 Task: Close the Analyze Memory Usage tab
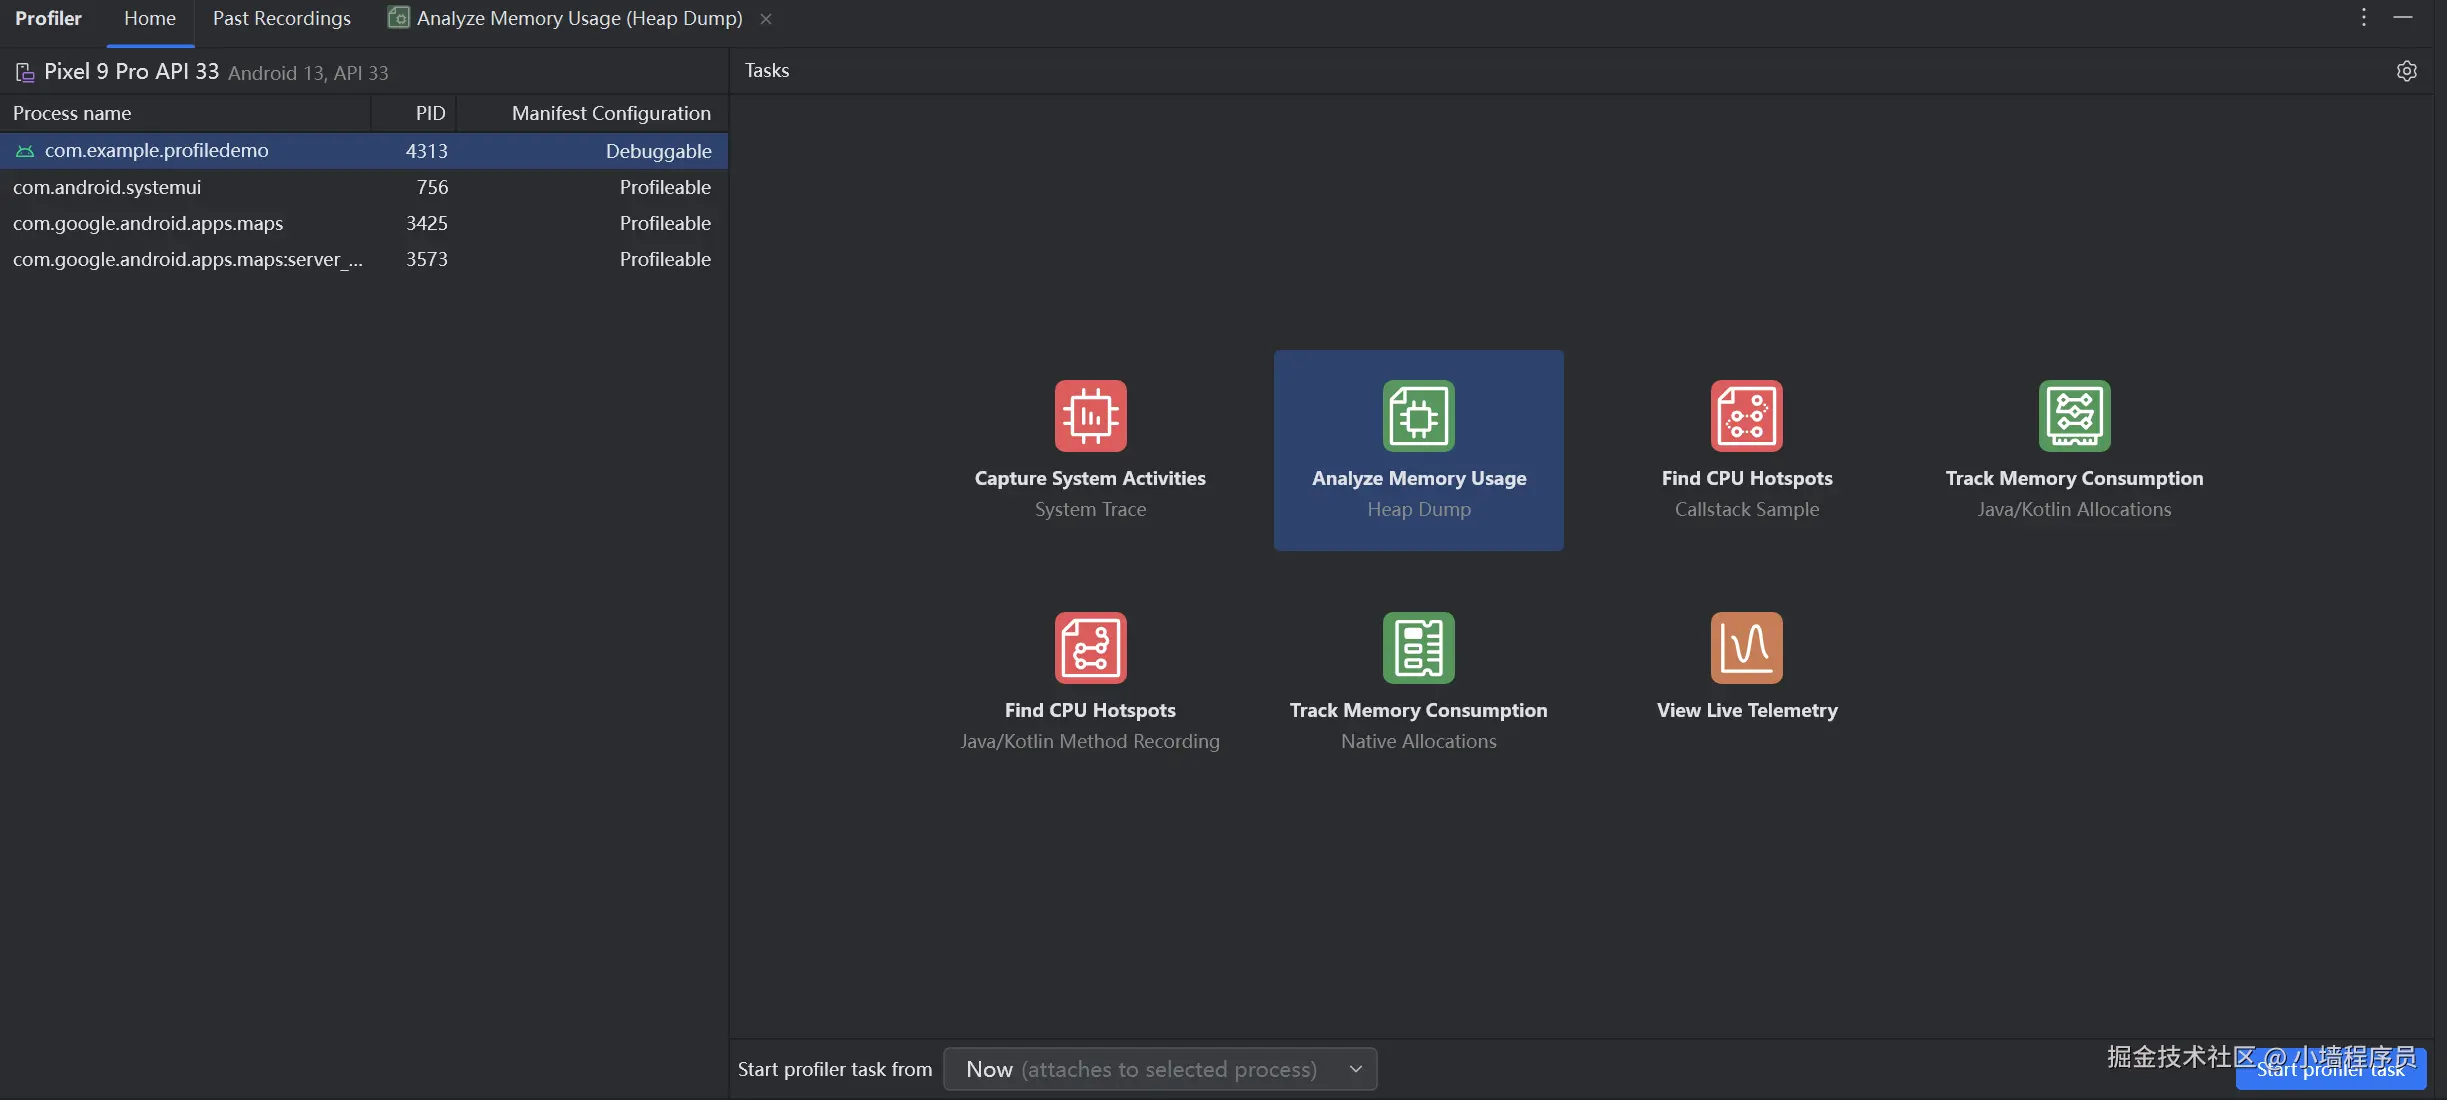point(766,19)
